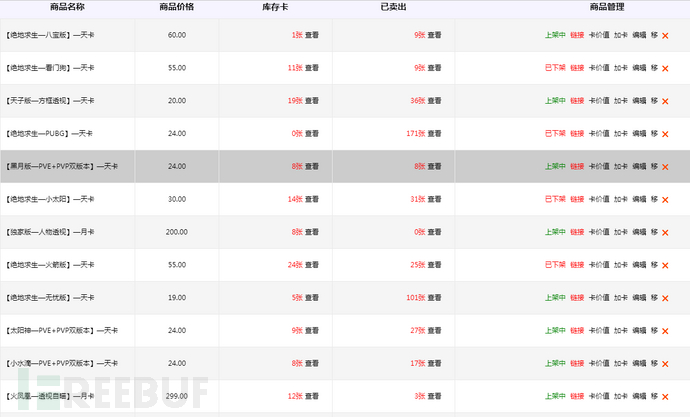Select the product name containing 小水滴
The image size is (690, 417).
coord(62,363)
